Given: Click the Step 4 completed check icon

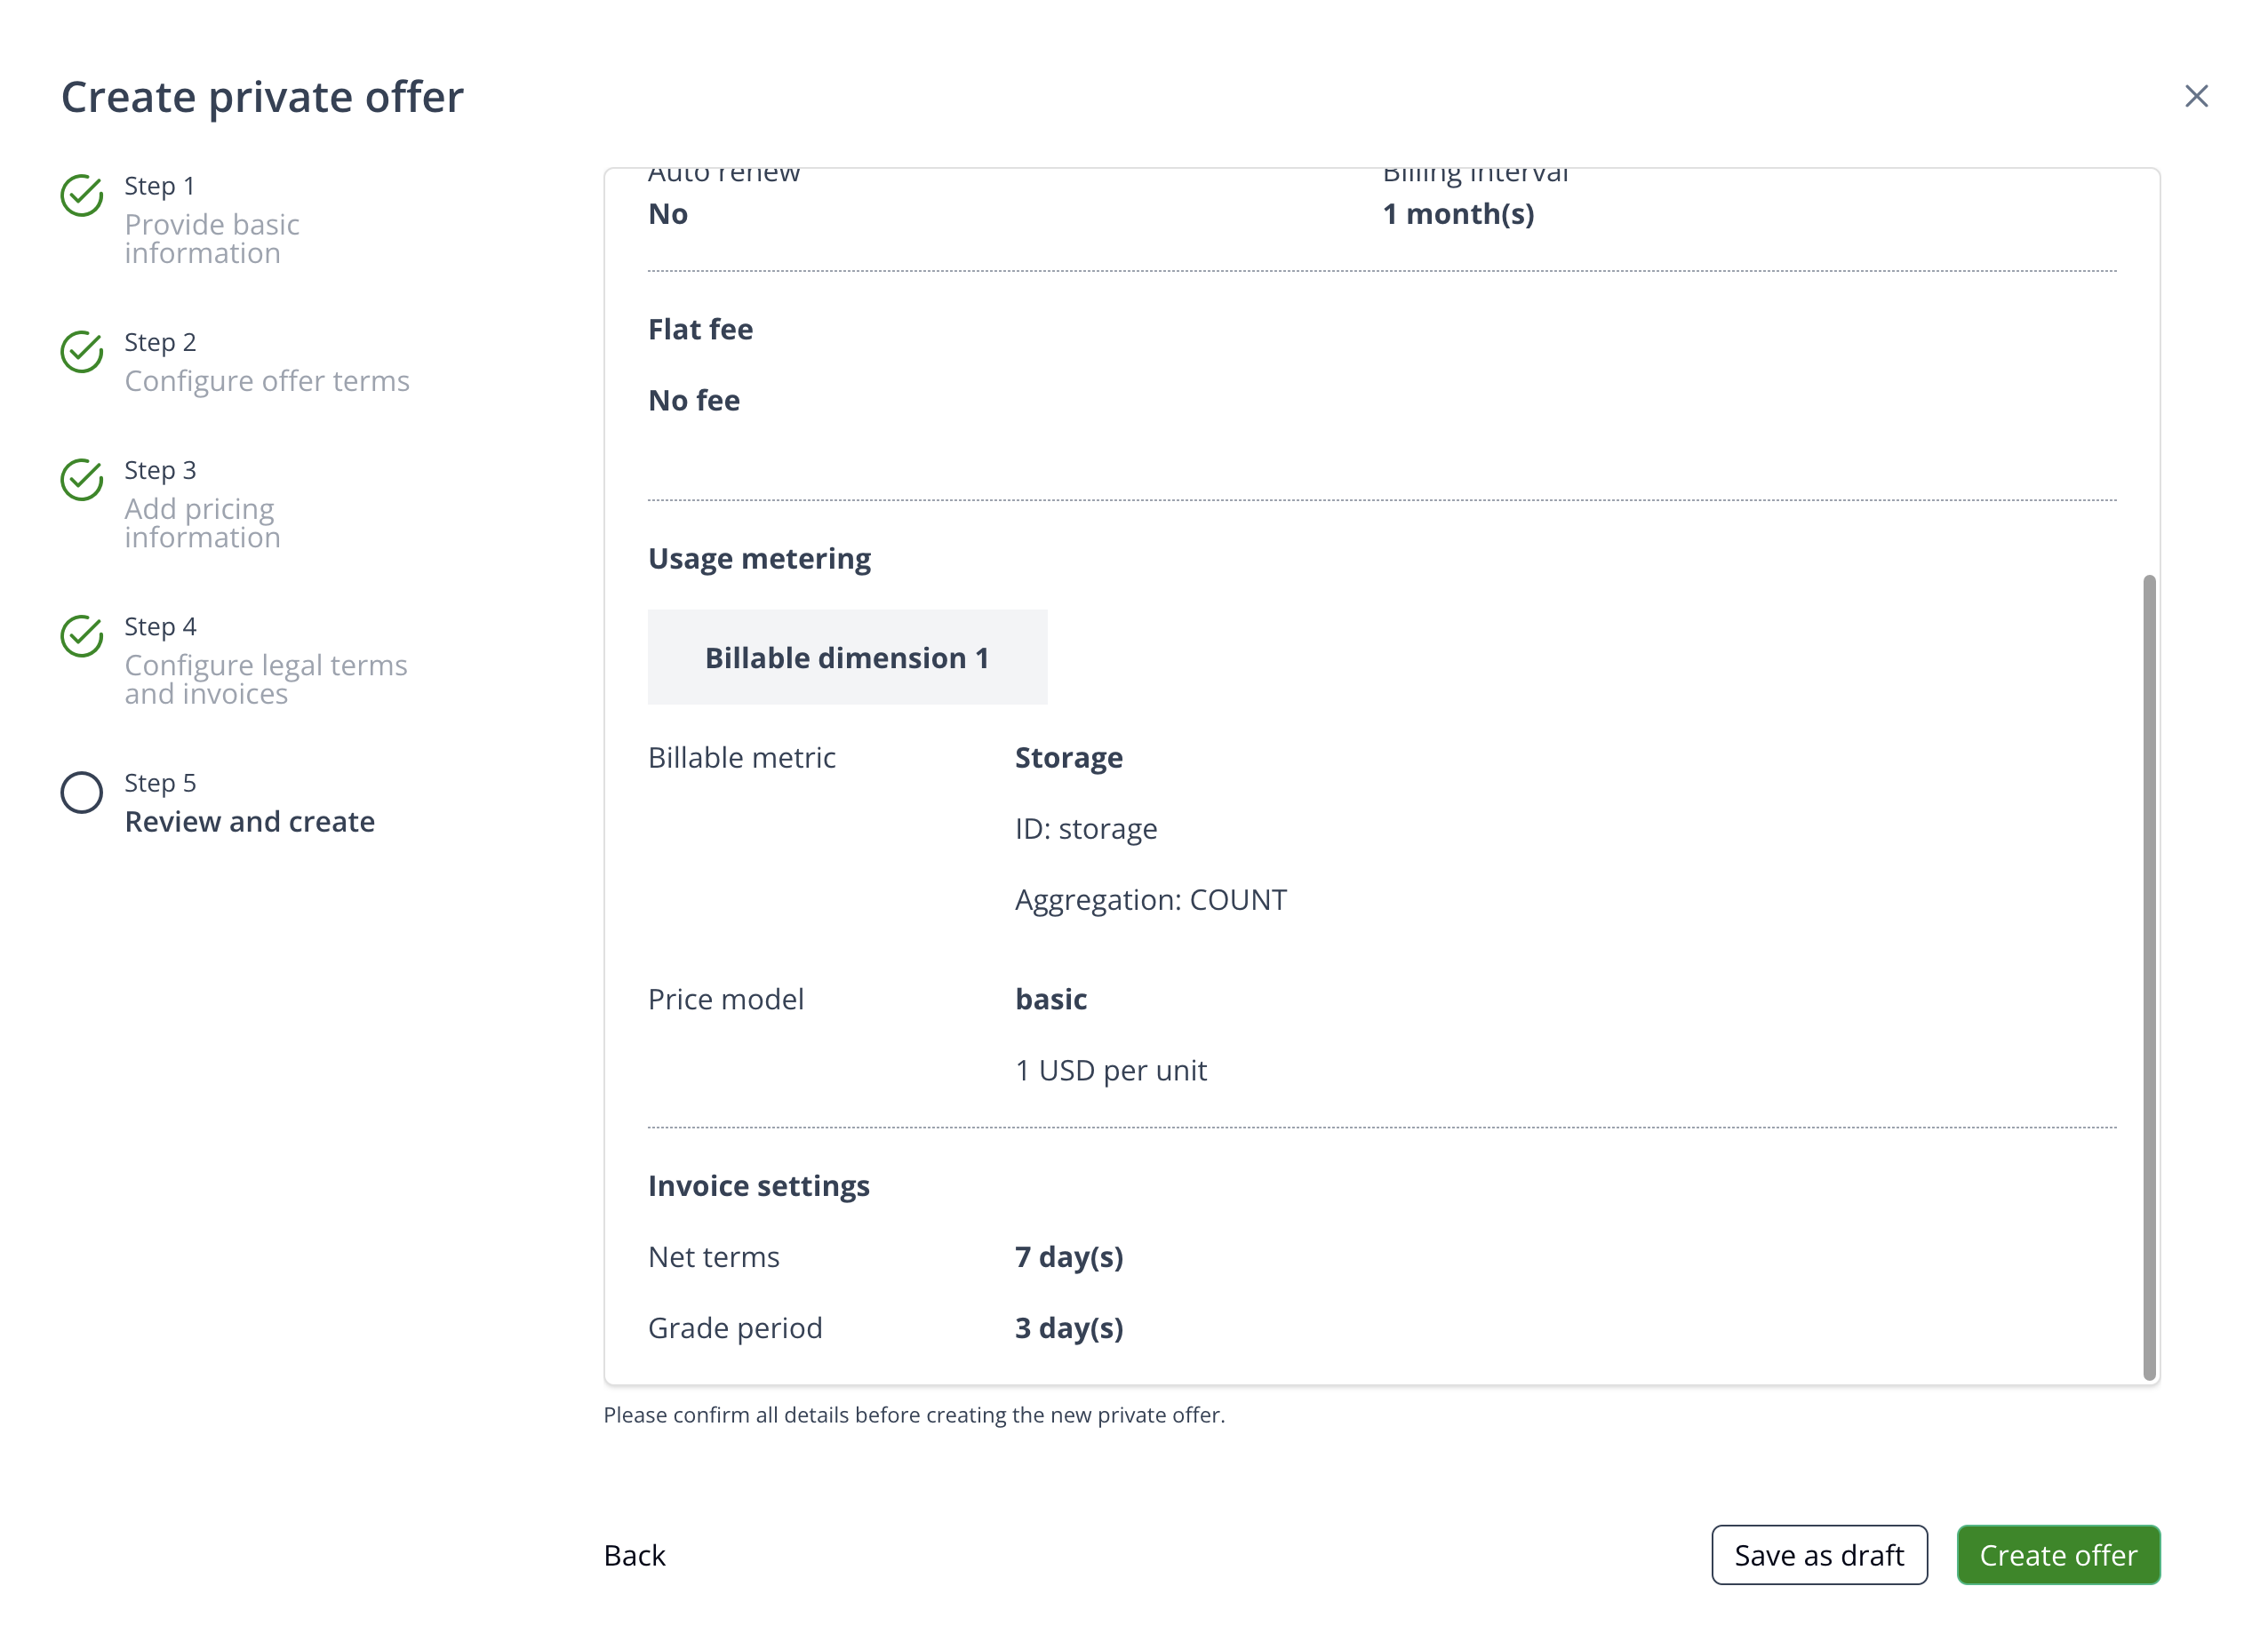Looking at the screenshot, I should (82, 636).
